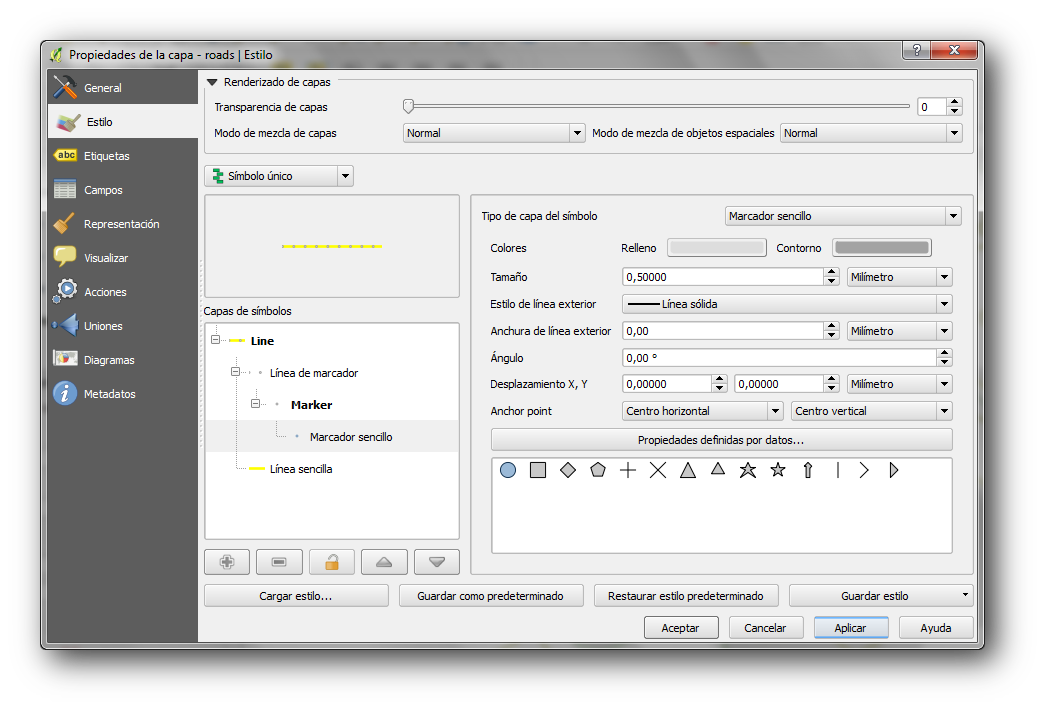The image size is (1045, 710).
Task: Select the X cross marker shape
Action: 658,471
